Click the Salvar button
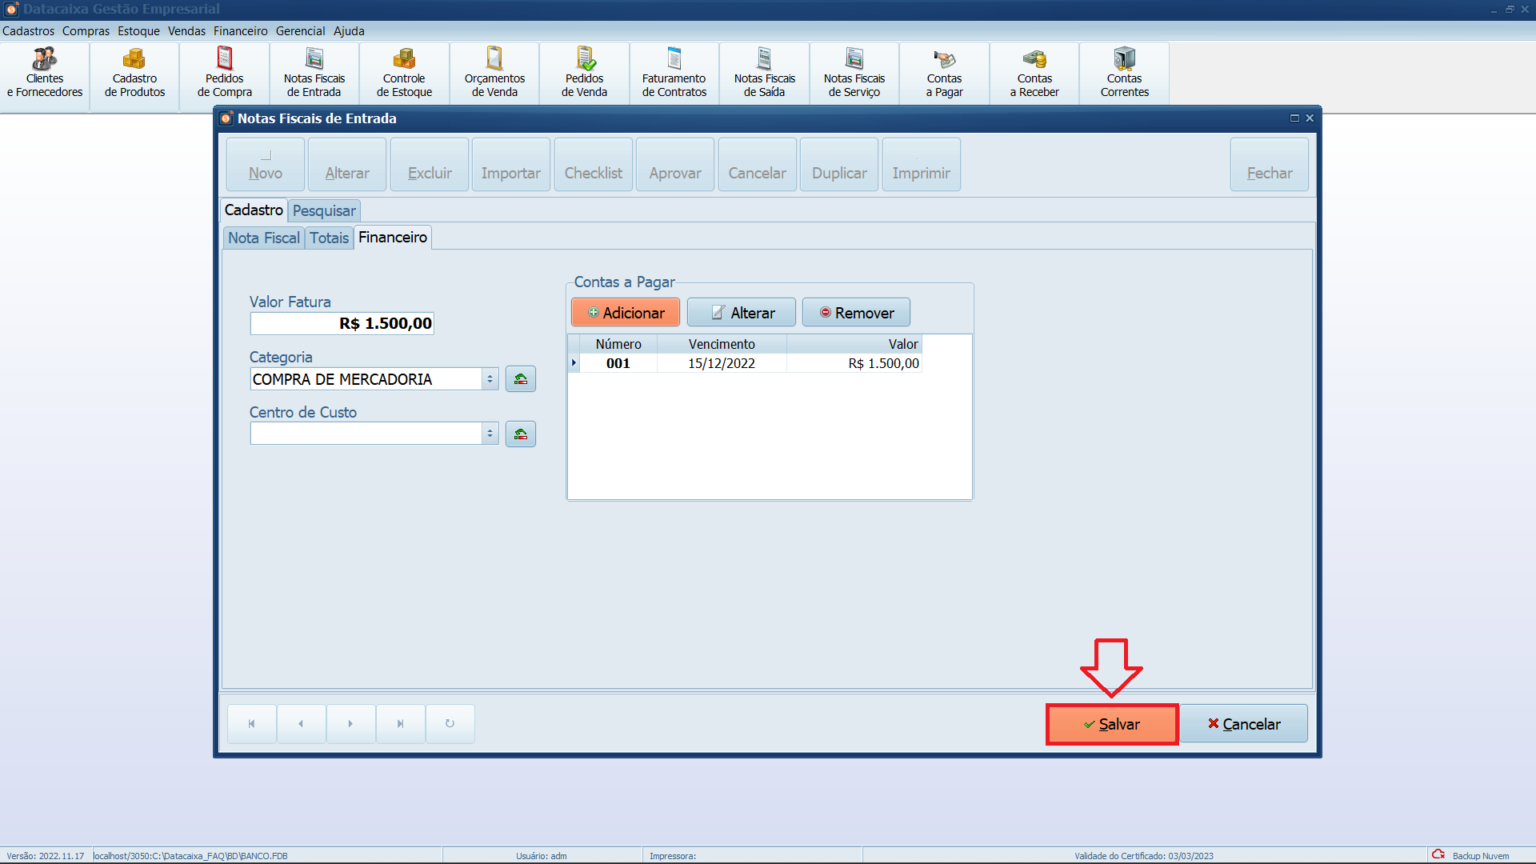 tap(1112, 724)
